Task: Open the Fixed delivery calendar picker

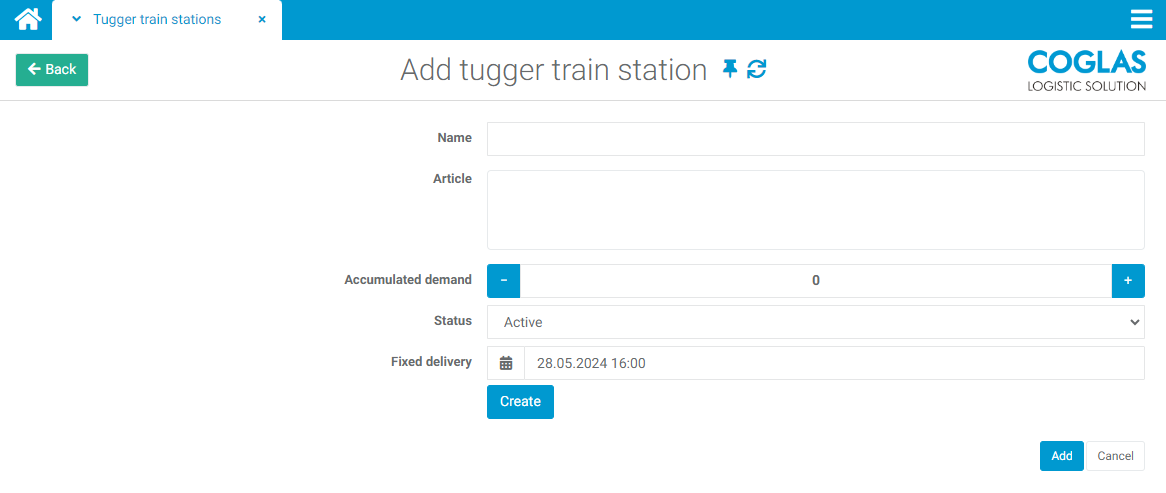Action: coord(506,363)
